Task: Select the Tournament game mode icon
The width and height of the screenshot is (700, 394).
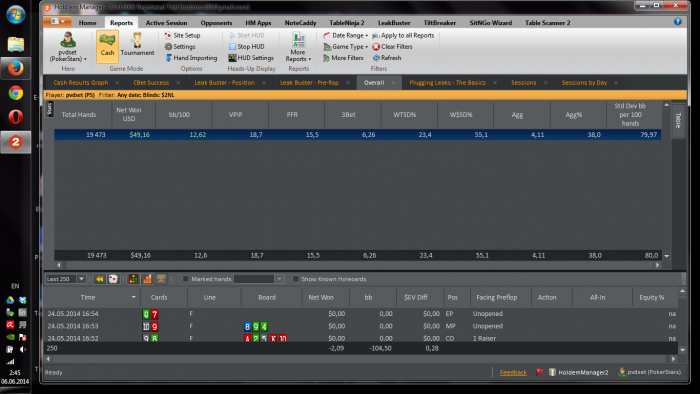Action: pos(137,45)
